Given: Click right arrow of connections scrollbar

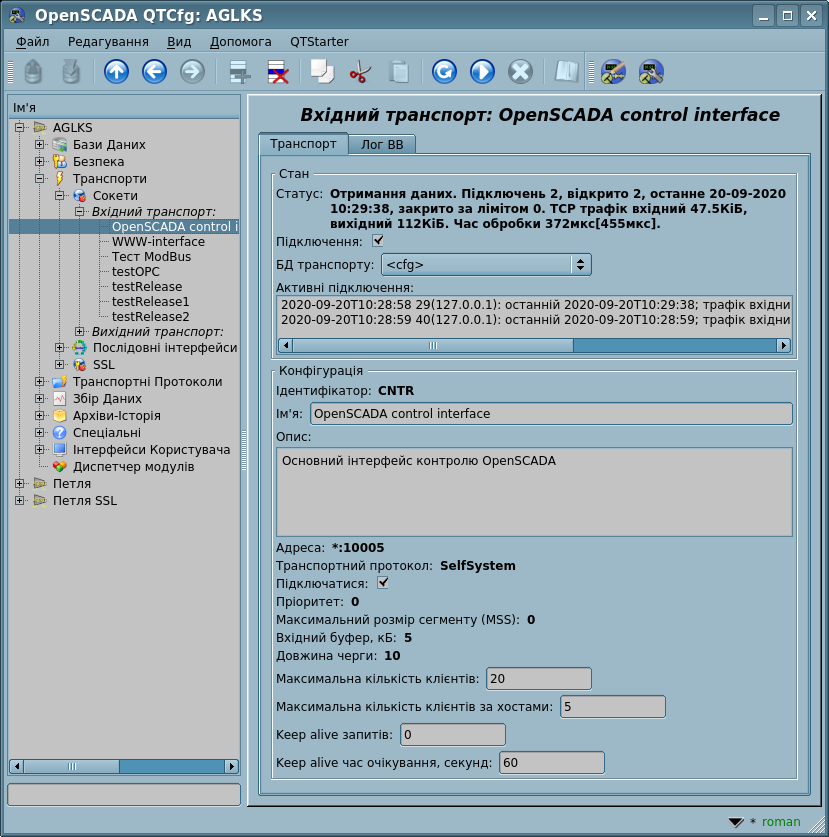Looking at the screenshot, I should (784, 345).
